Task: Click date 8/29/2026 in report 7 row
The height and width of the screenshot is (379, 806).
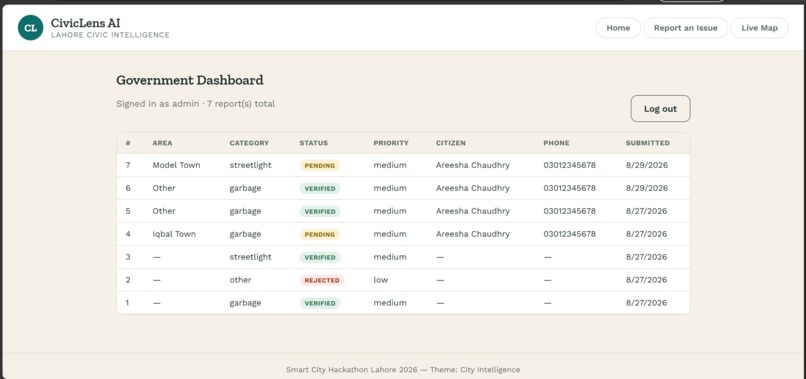Action: point(647,165)
